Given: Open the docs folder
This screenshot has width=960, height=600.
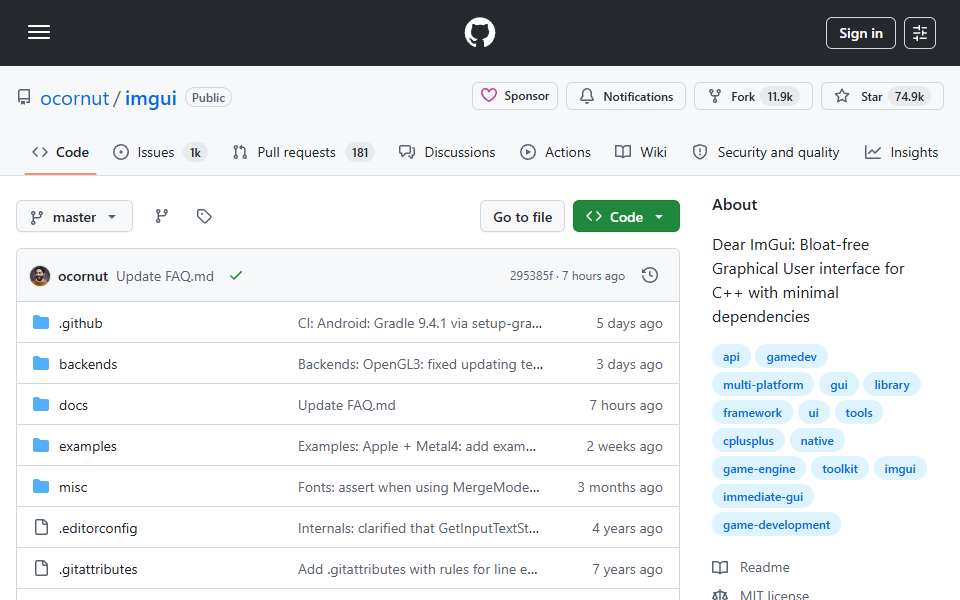Looking at the screenshot, I should click(x=73, y=405).
